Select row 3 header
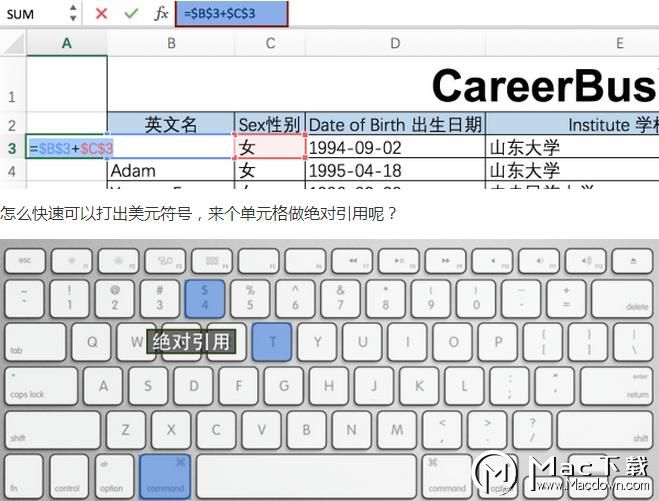Image resolution: width=659 pixels, height=501 pixels. (x=12, y=148)
